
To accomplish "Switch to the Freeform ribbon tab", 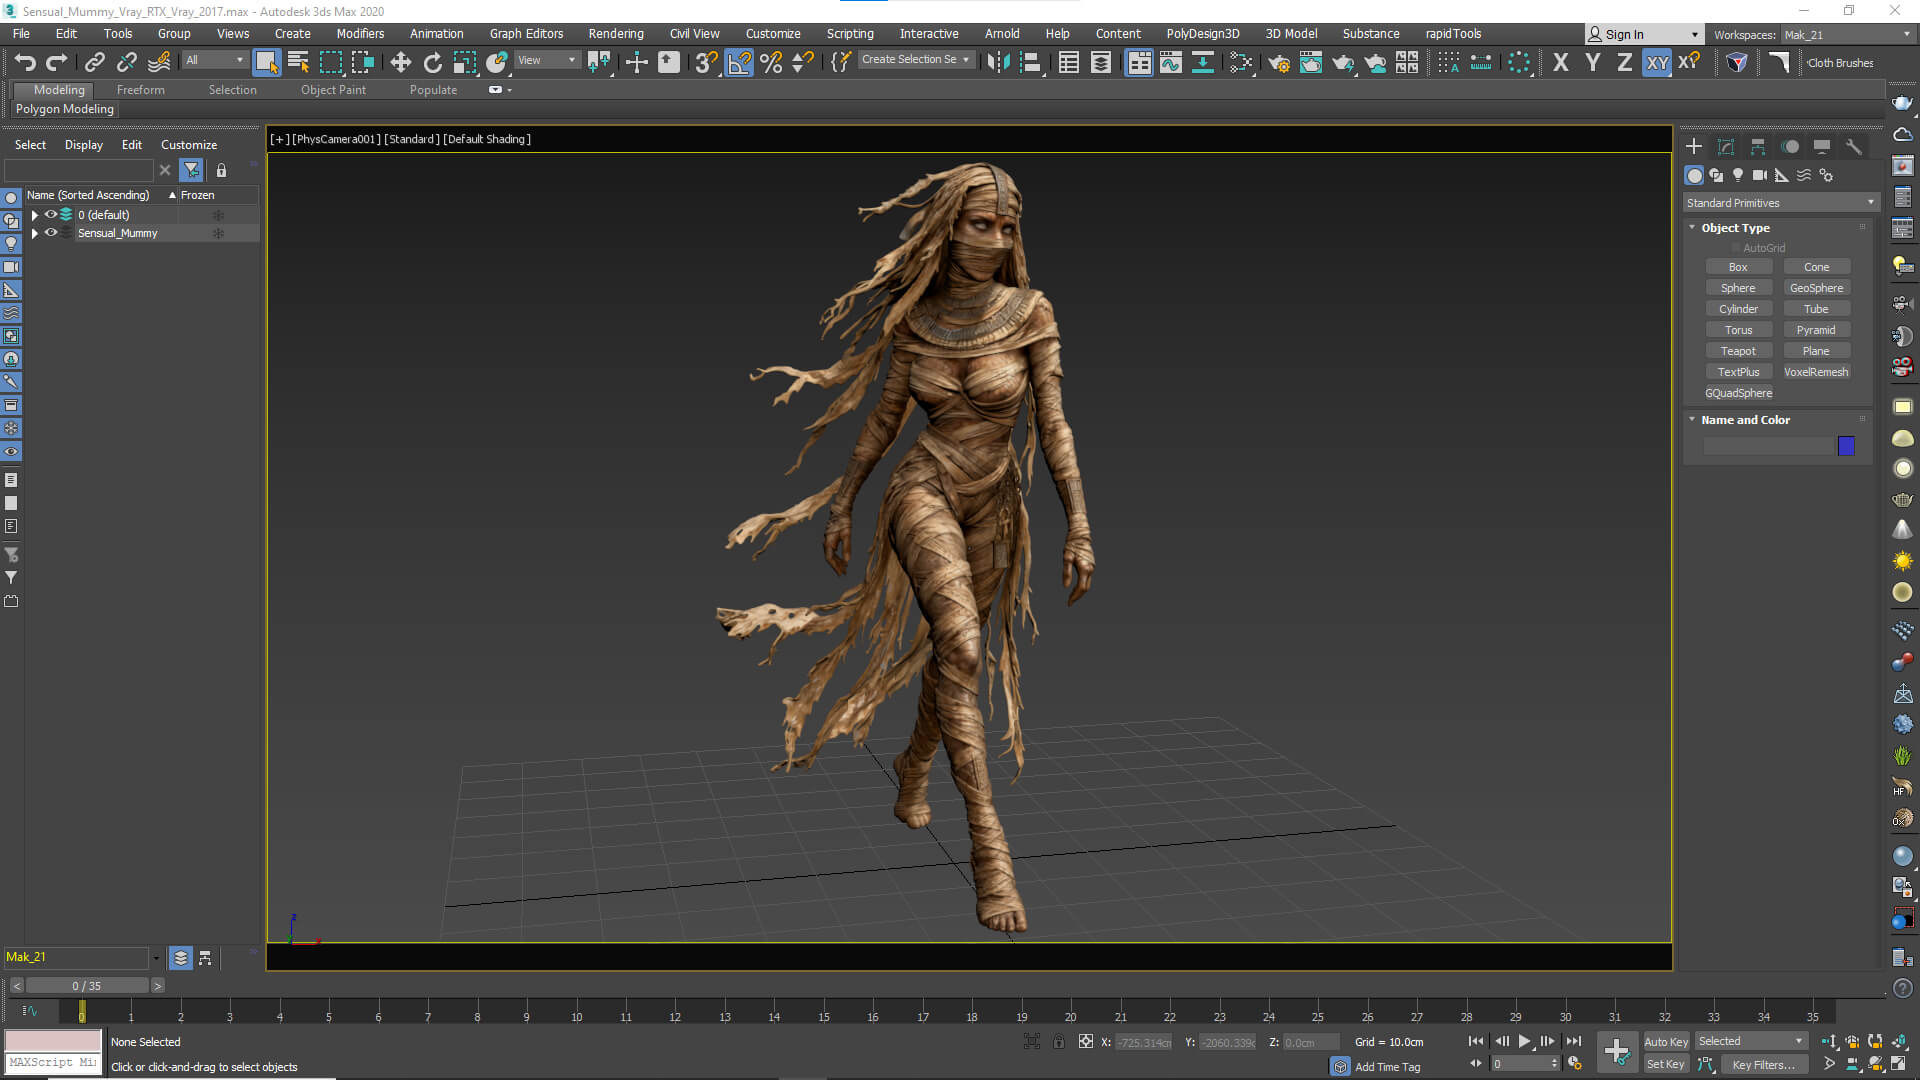I will click(140, 90).
